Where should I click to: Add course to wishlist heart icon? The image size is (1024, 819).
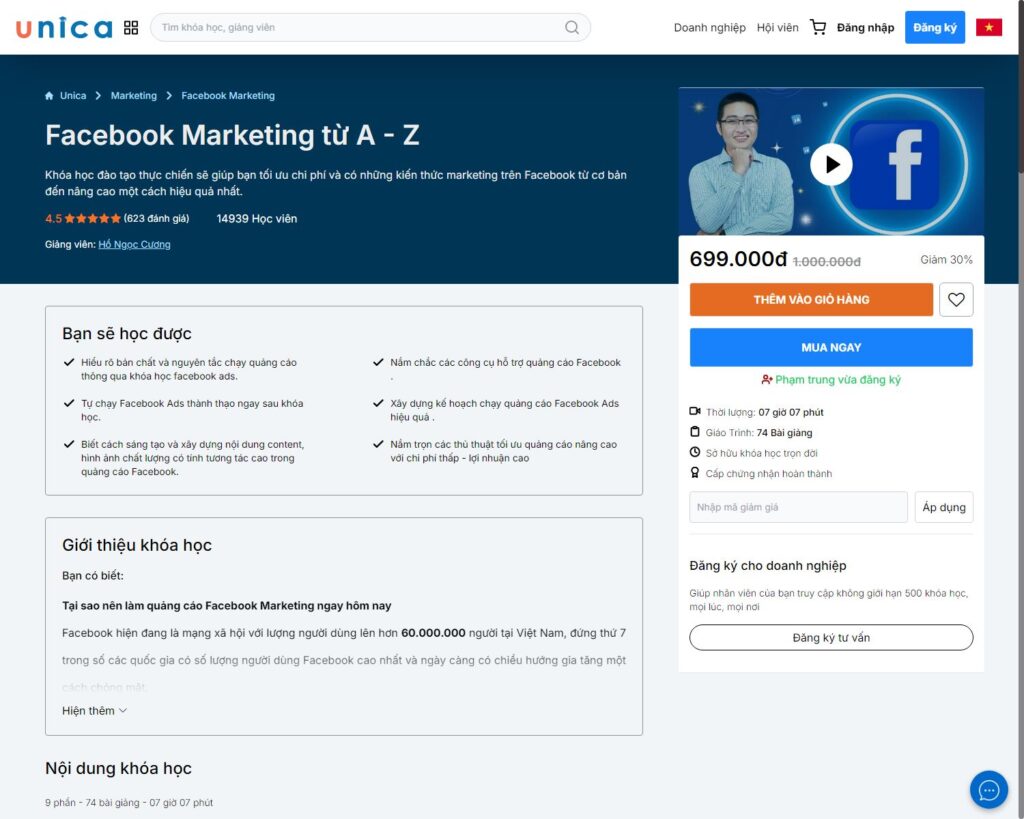point(956,299)
